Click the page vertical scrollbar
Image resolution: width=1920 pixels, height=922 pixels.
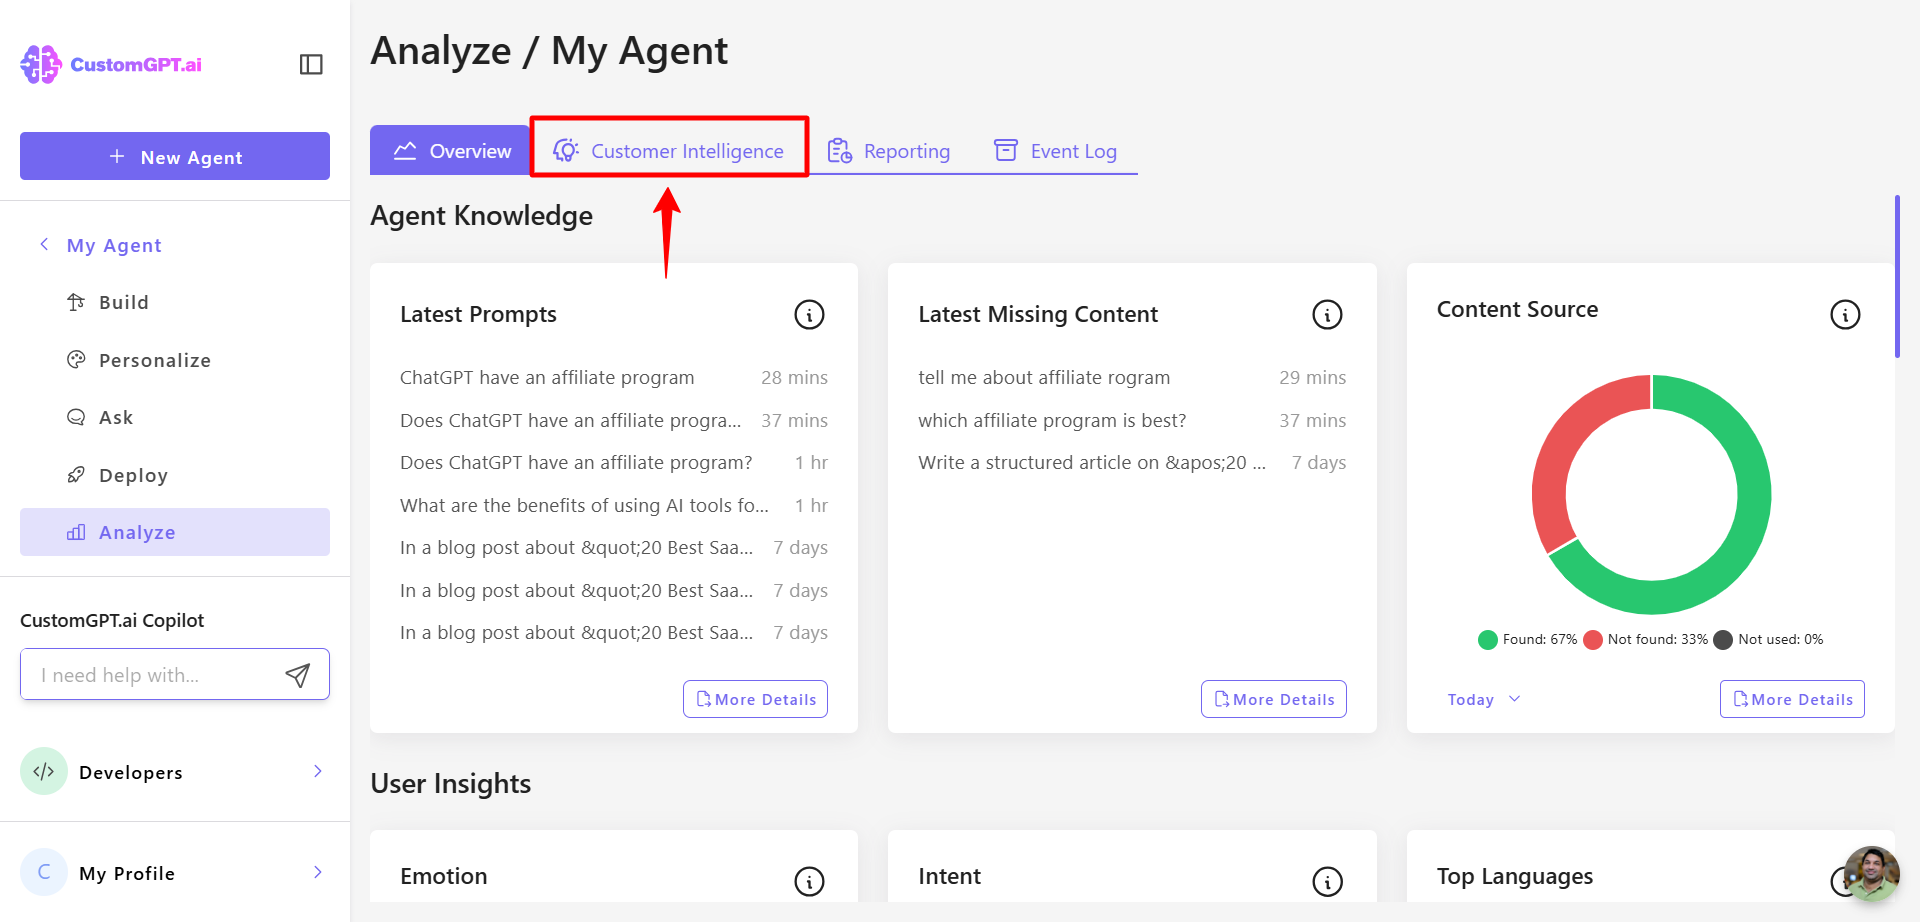click(1897, 276)
